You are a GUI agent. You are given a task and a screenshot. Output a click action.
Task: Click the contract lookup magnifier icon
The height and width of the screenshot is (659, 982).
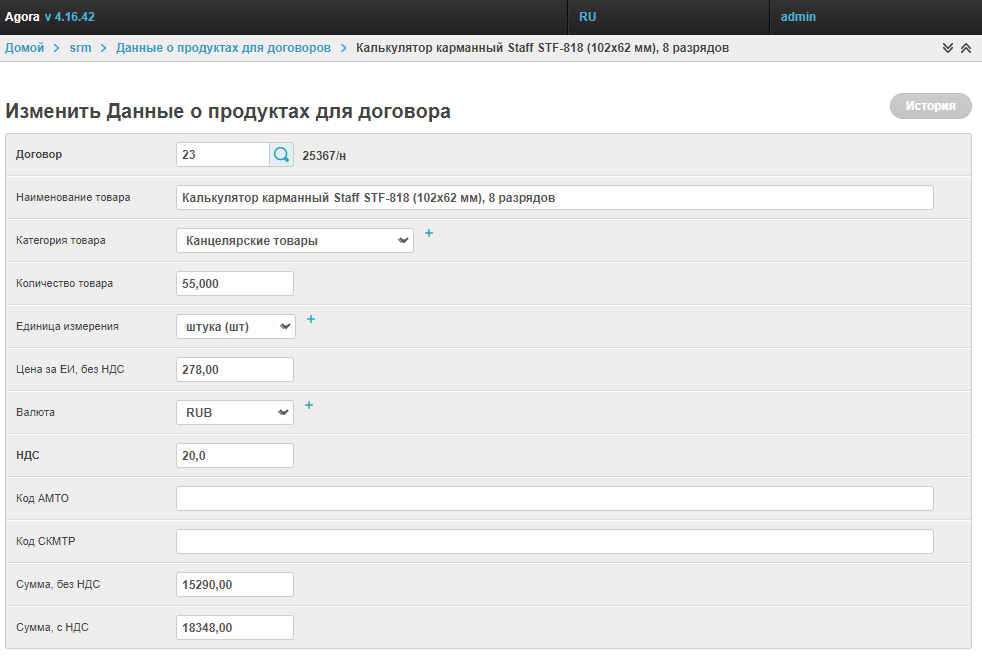[x=281, y=155]
